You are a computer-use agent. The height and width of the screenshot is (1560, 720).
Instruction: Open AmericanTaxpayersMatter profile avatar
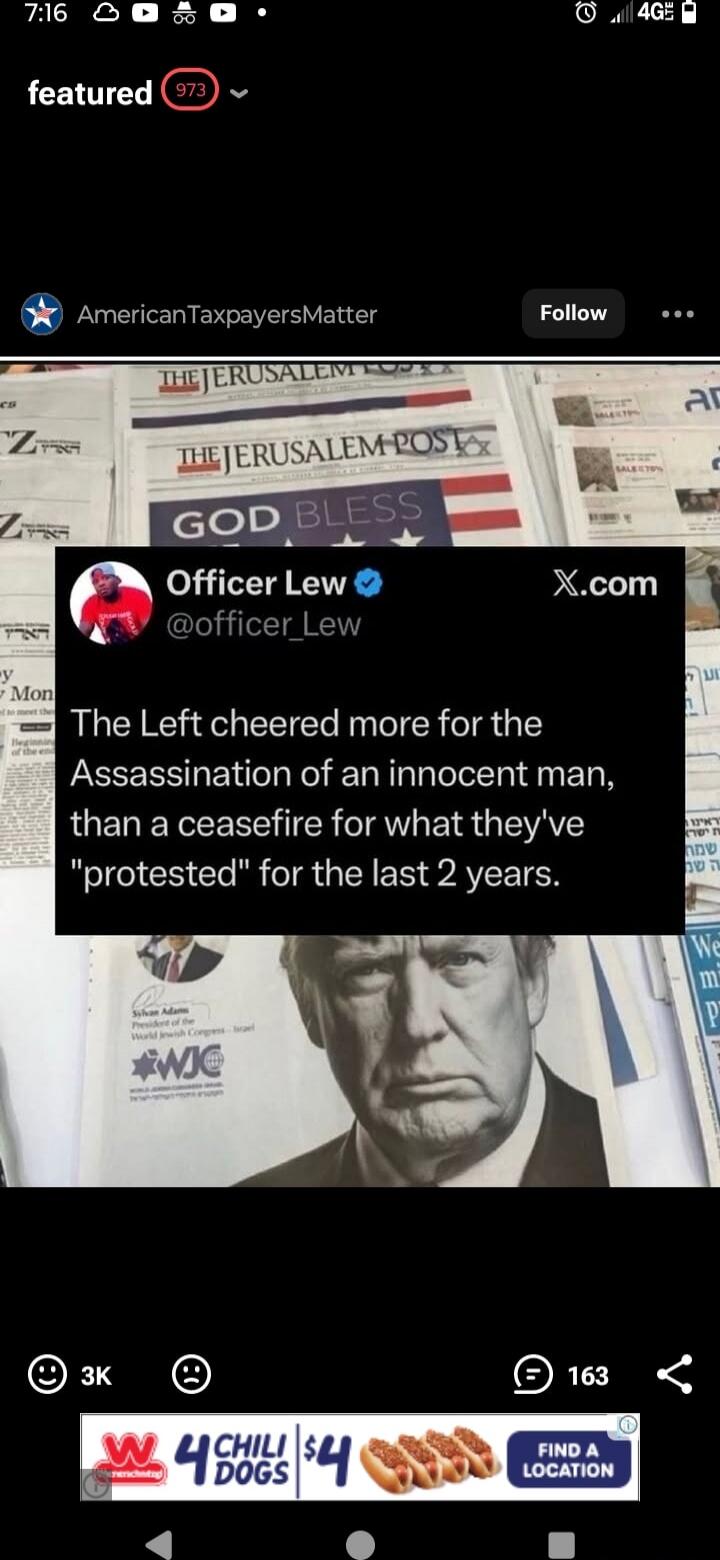[x=42, y=314]
